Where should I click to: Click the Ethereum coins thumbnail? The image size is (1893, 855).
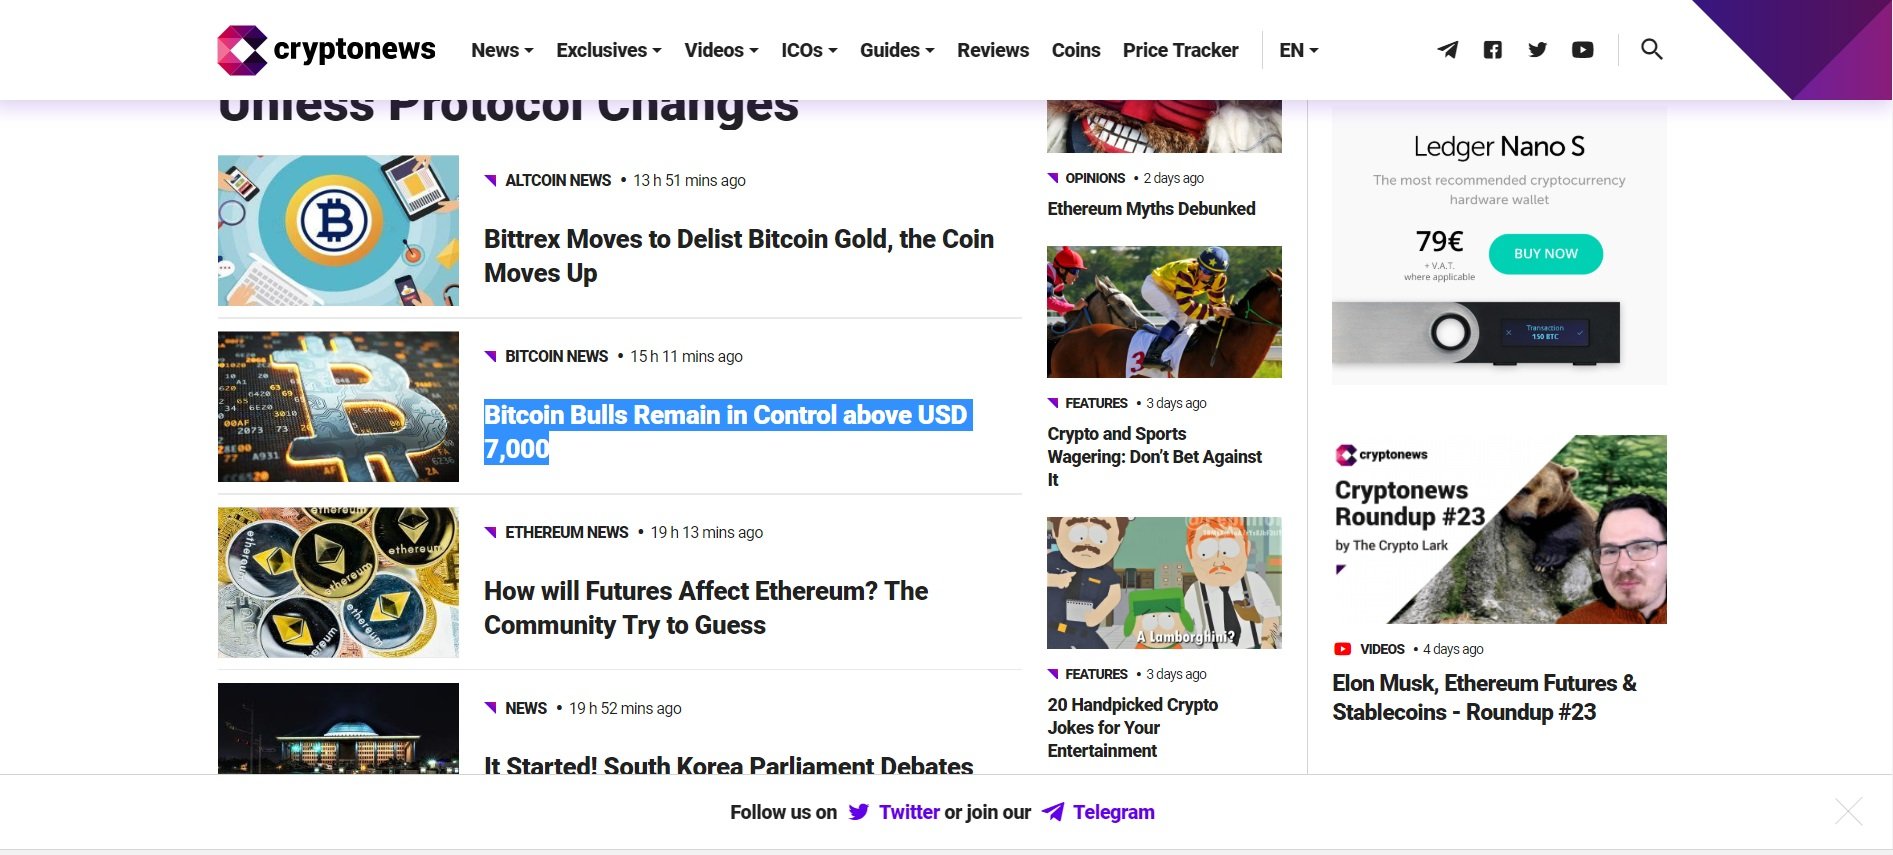[338, 582]
